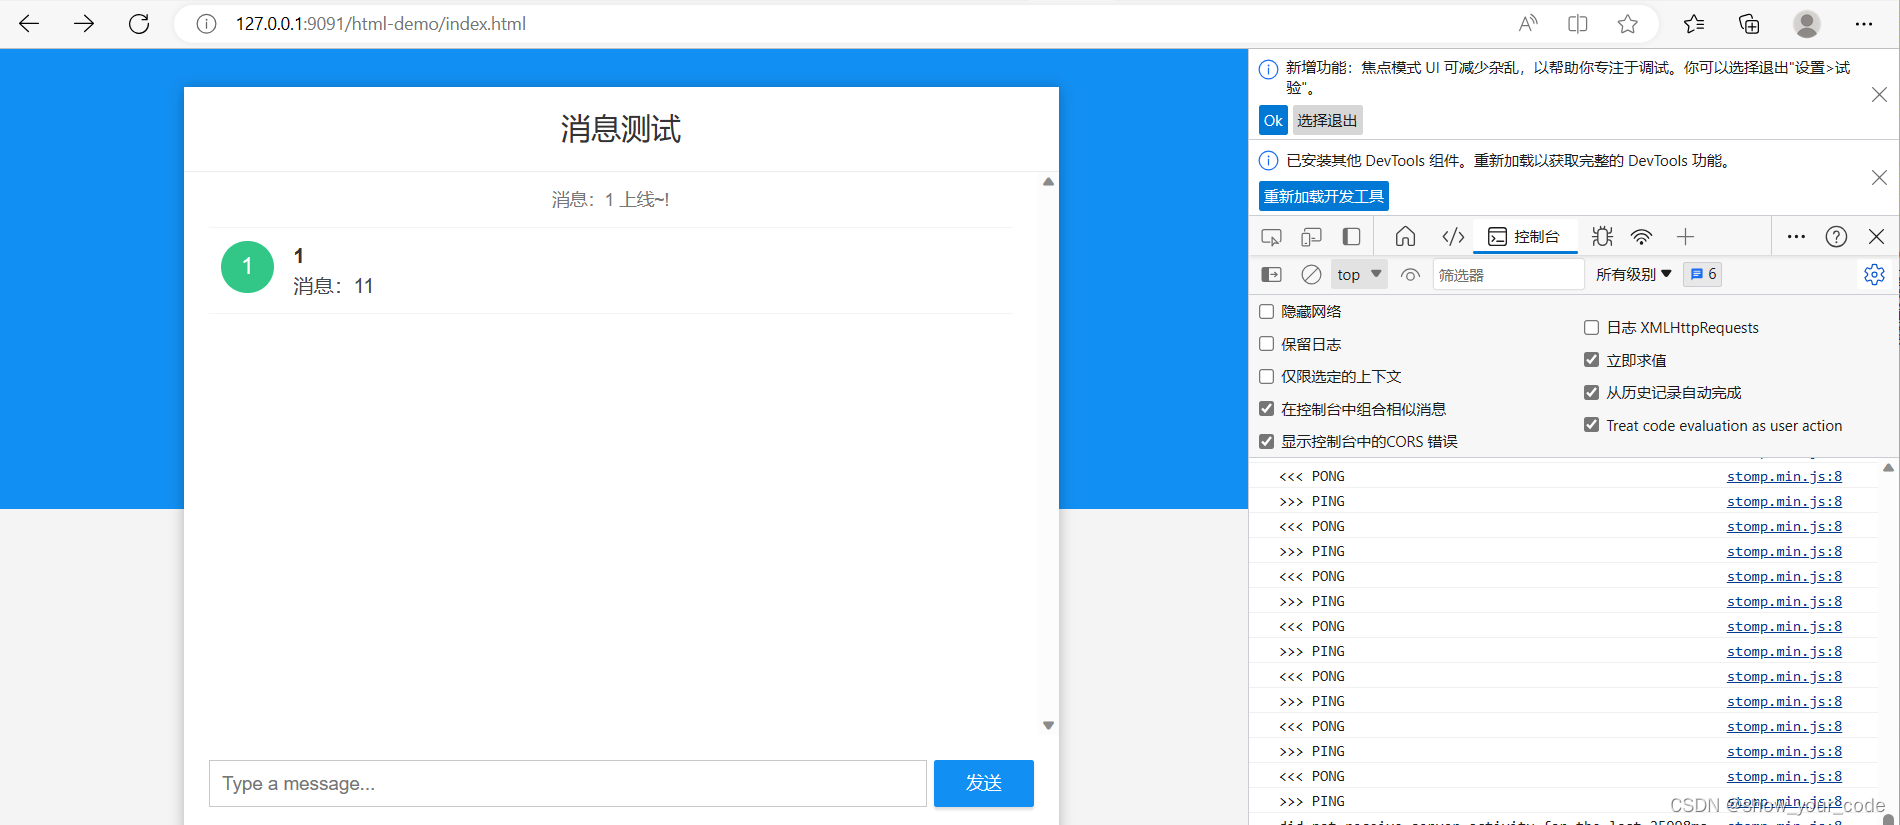Open the top JavaScript context dropdown

tap(1359, 274)
